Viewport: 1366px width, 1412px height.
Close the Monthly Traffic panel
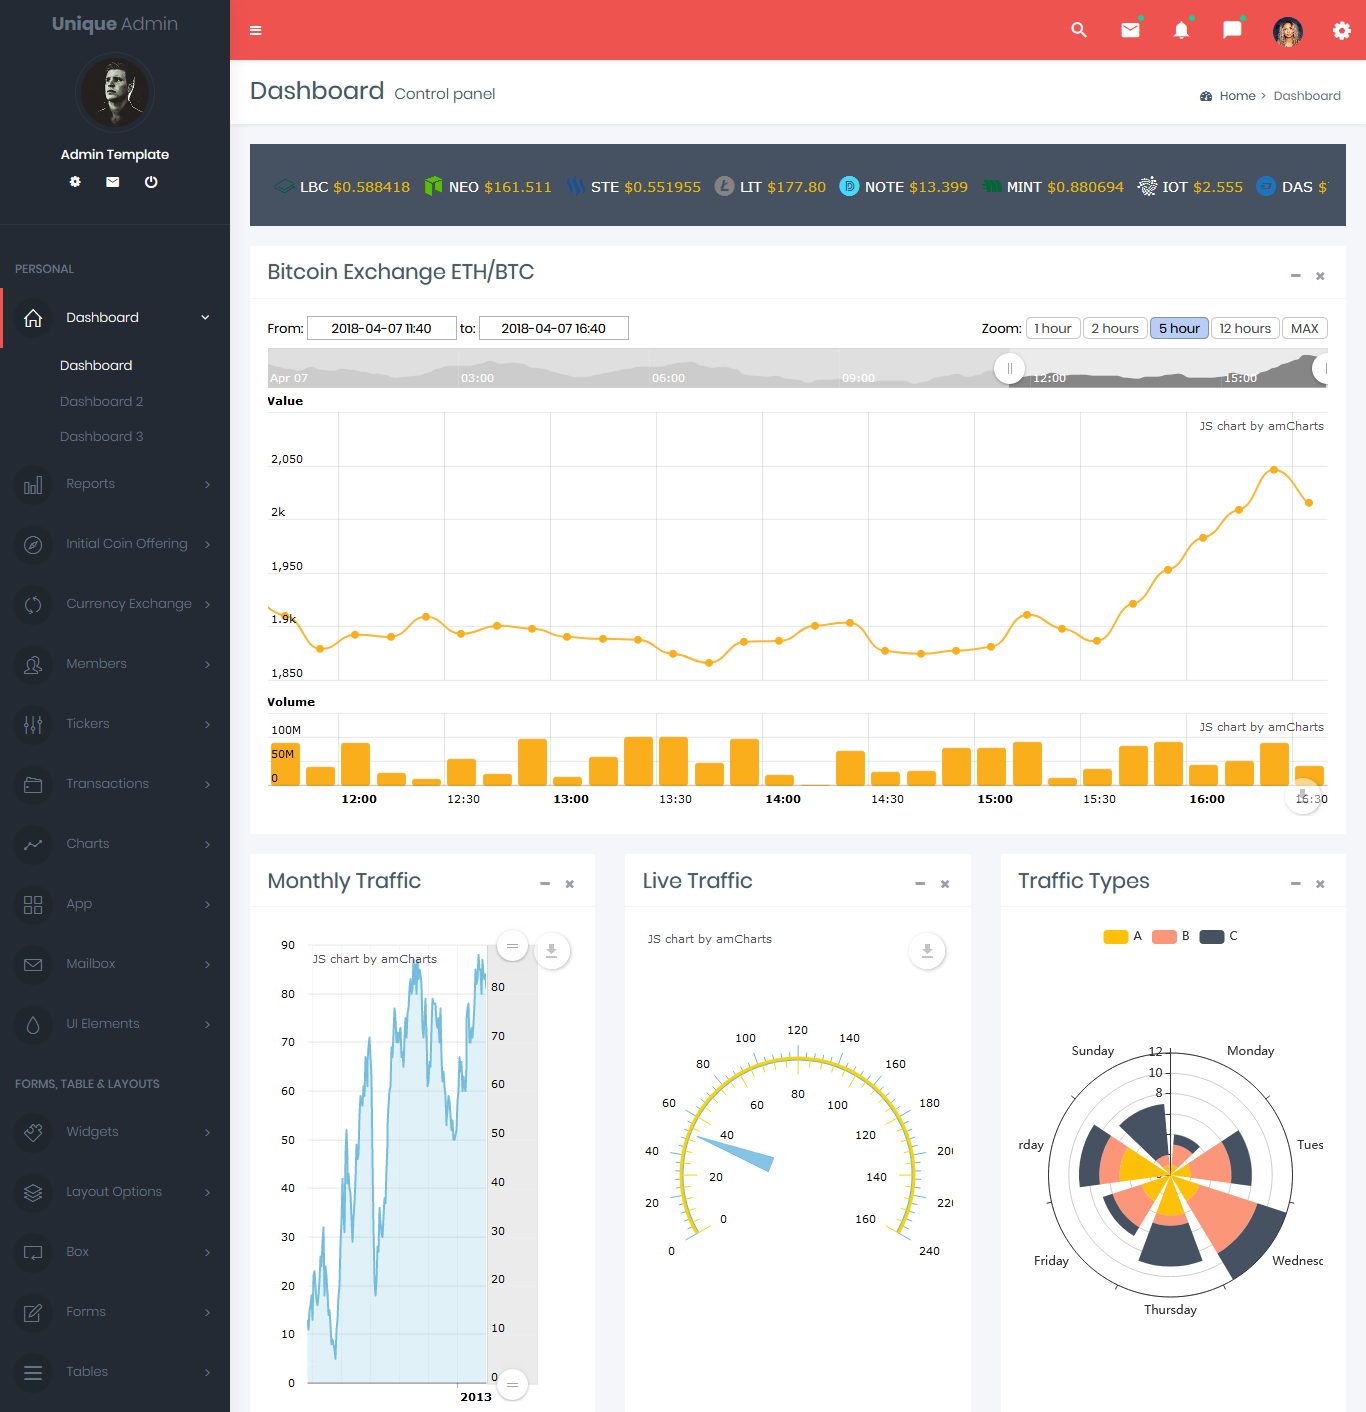[569, 884]
